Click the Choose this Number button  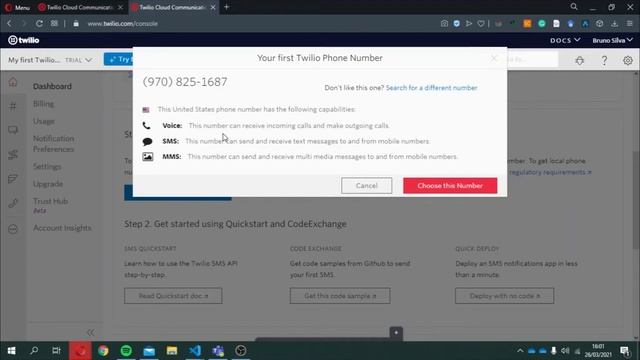[x=450, y=186]
